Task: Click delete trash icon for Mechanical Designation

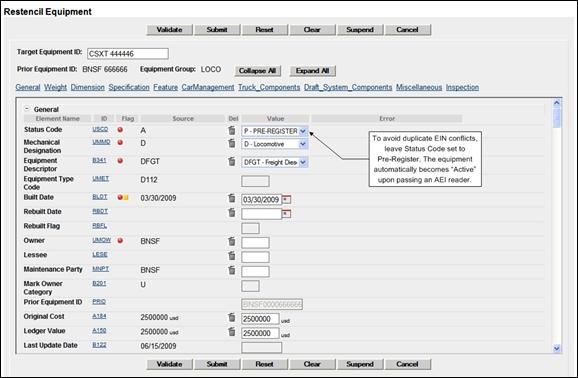Action: tap(231, 143)
